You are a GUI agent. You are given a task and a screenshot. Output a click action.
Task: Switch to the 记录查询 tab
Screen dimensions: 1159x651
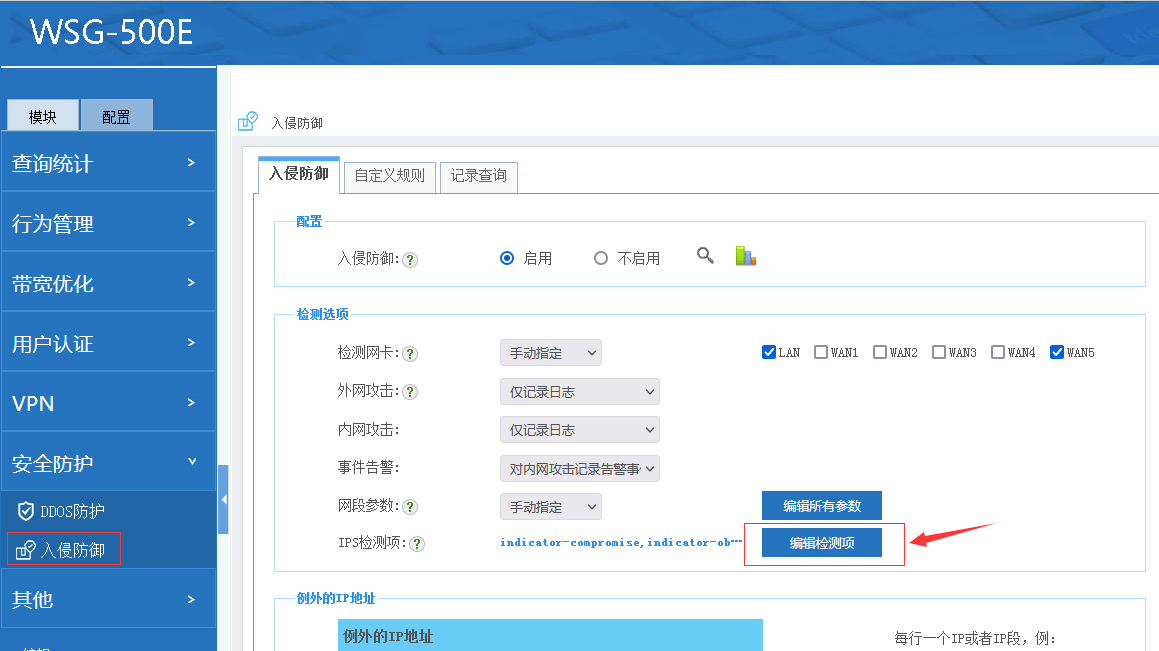coord(478,176)
